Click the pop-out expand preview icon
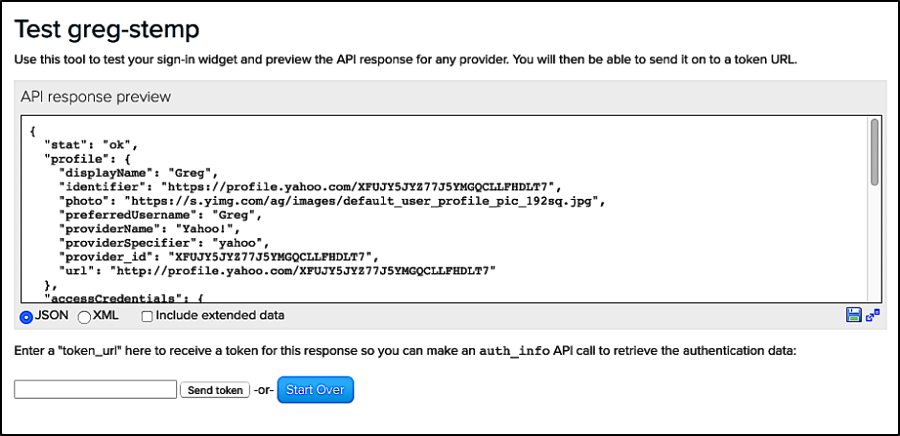This screenshot has width=900, height=436. point(873,315)
